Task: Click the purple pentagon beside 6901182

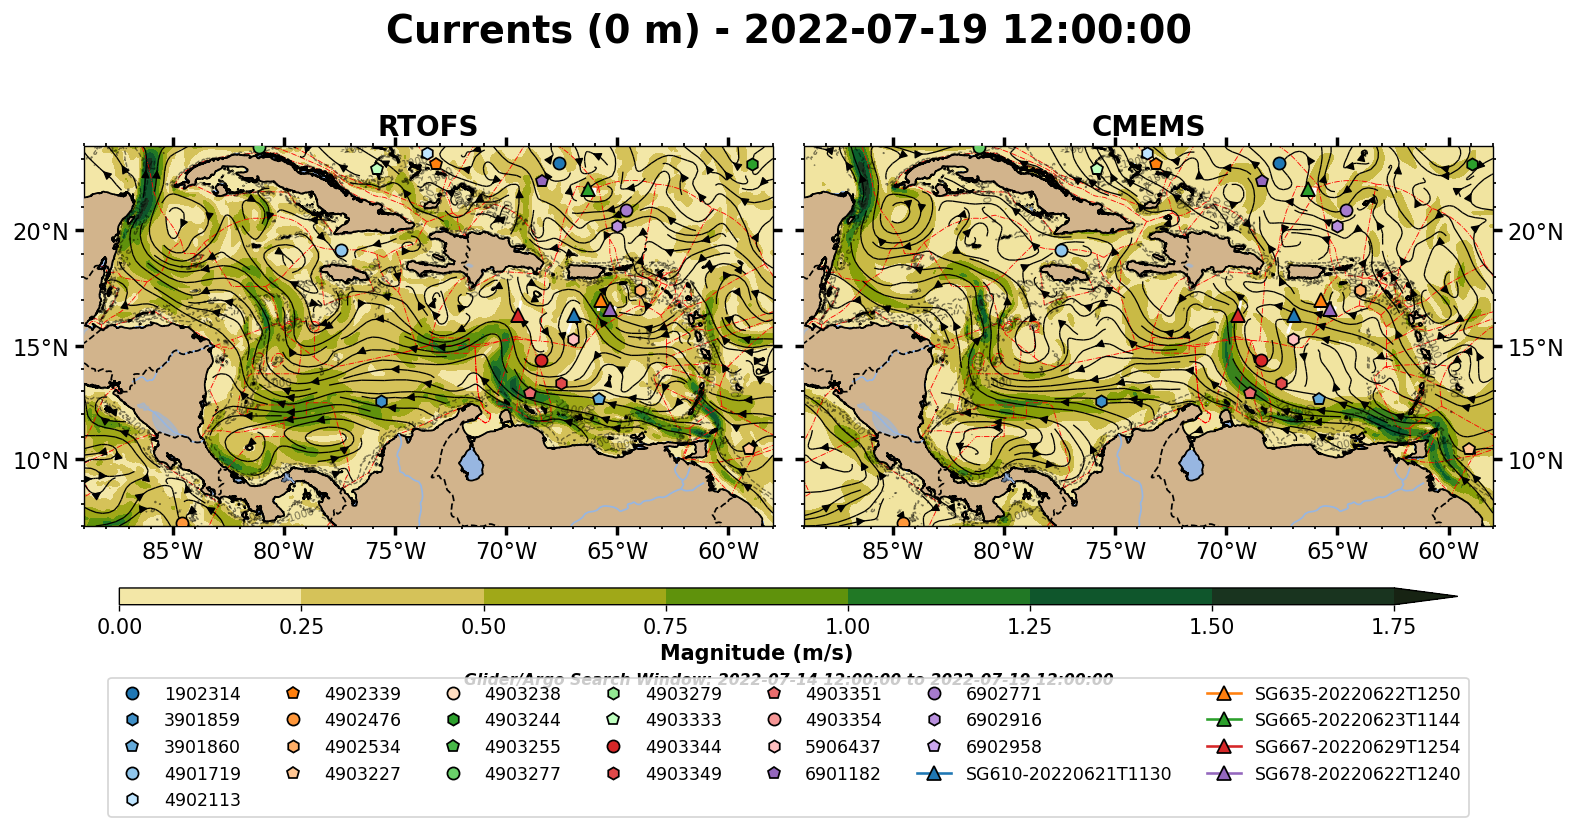Action: [x=774, y=773]
